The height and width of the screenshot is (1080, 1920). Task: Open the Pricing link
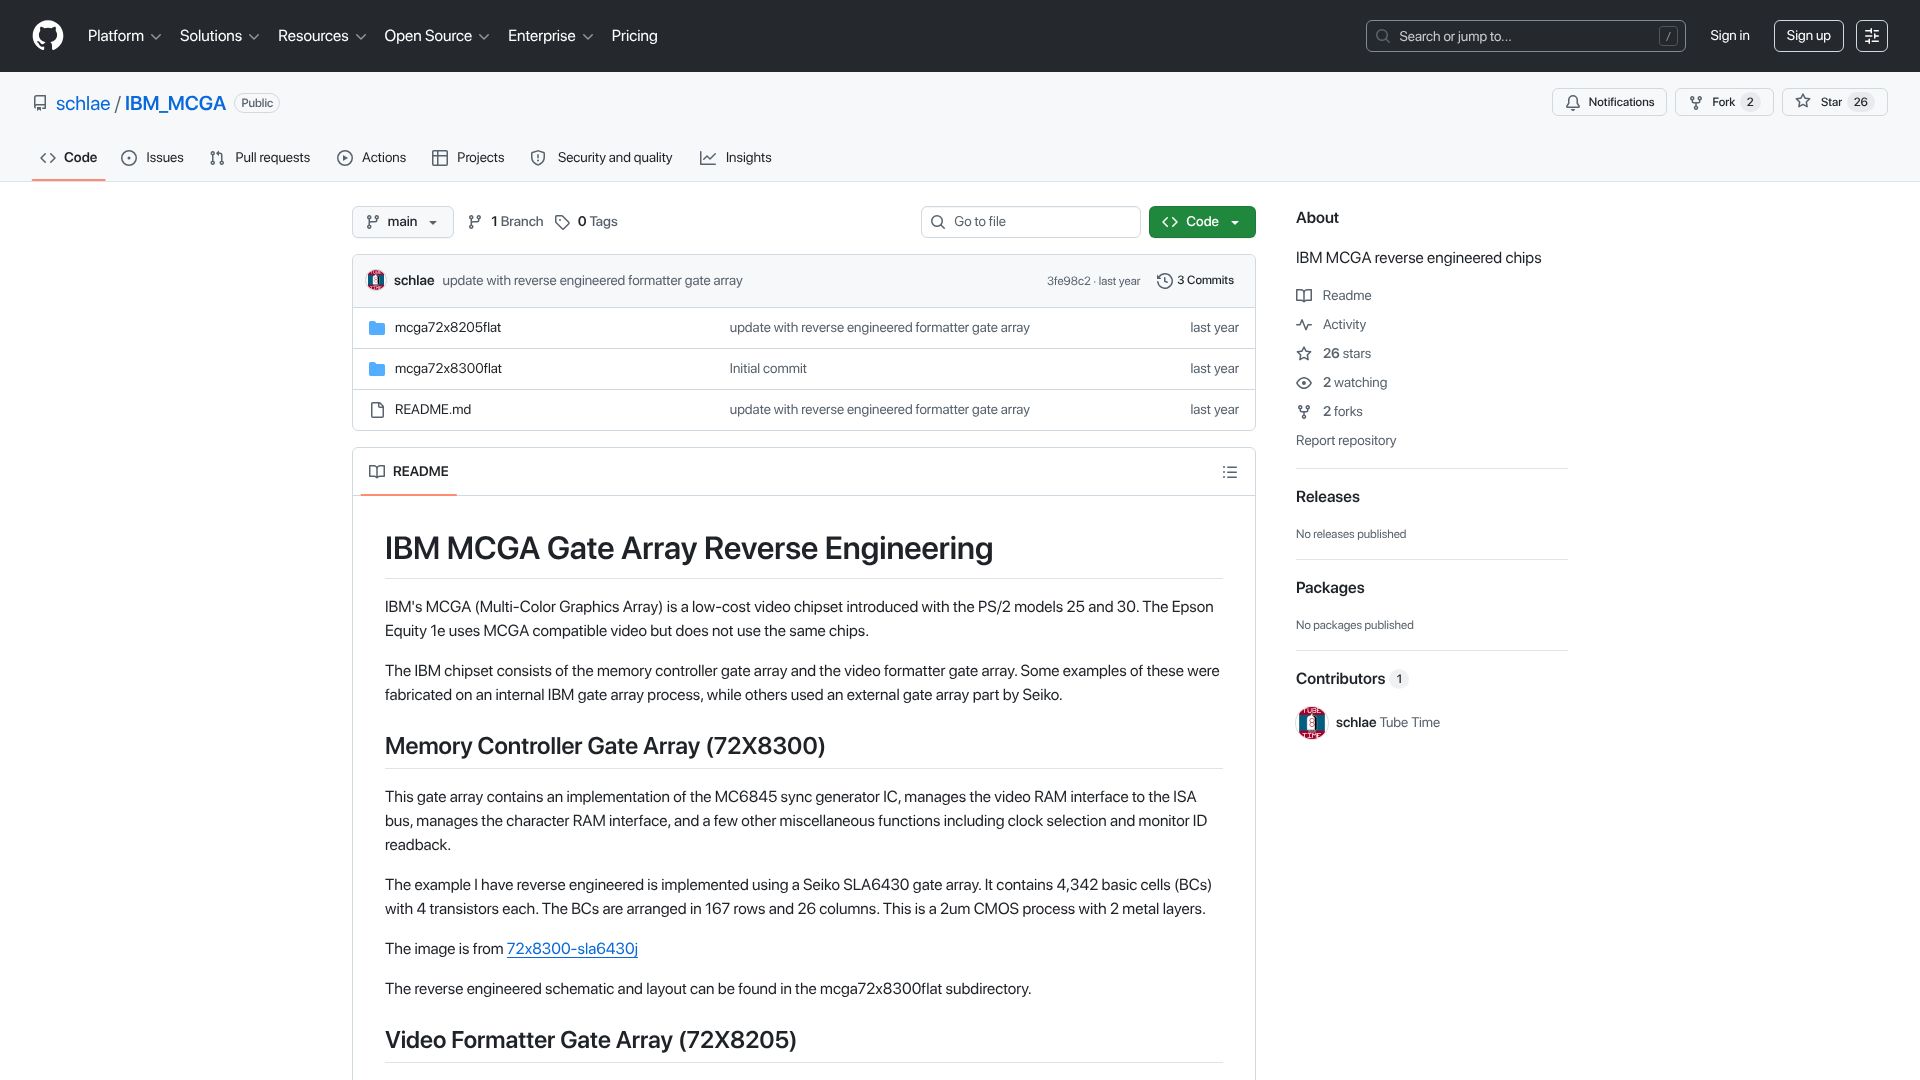[x=634, y=36]
